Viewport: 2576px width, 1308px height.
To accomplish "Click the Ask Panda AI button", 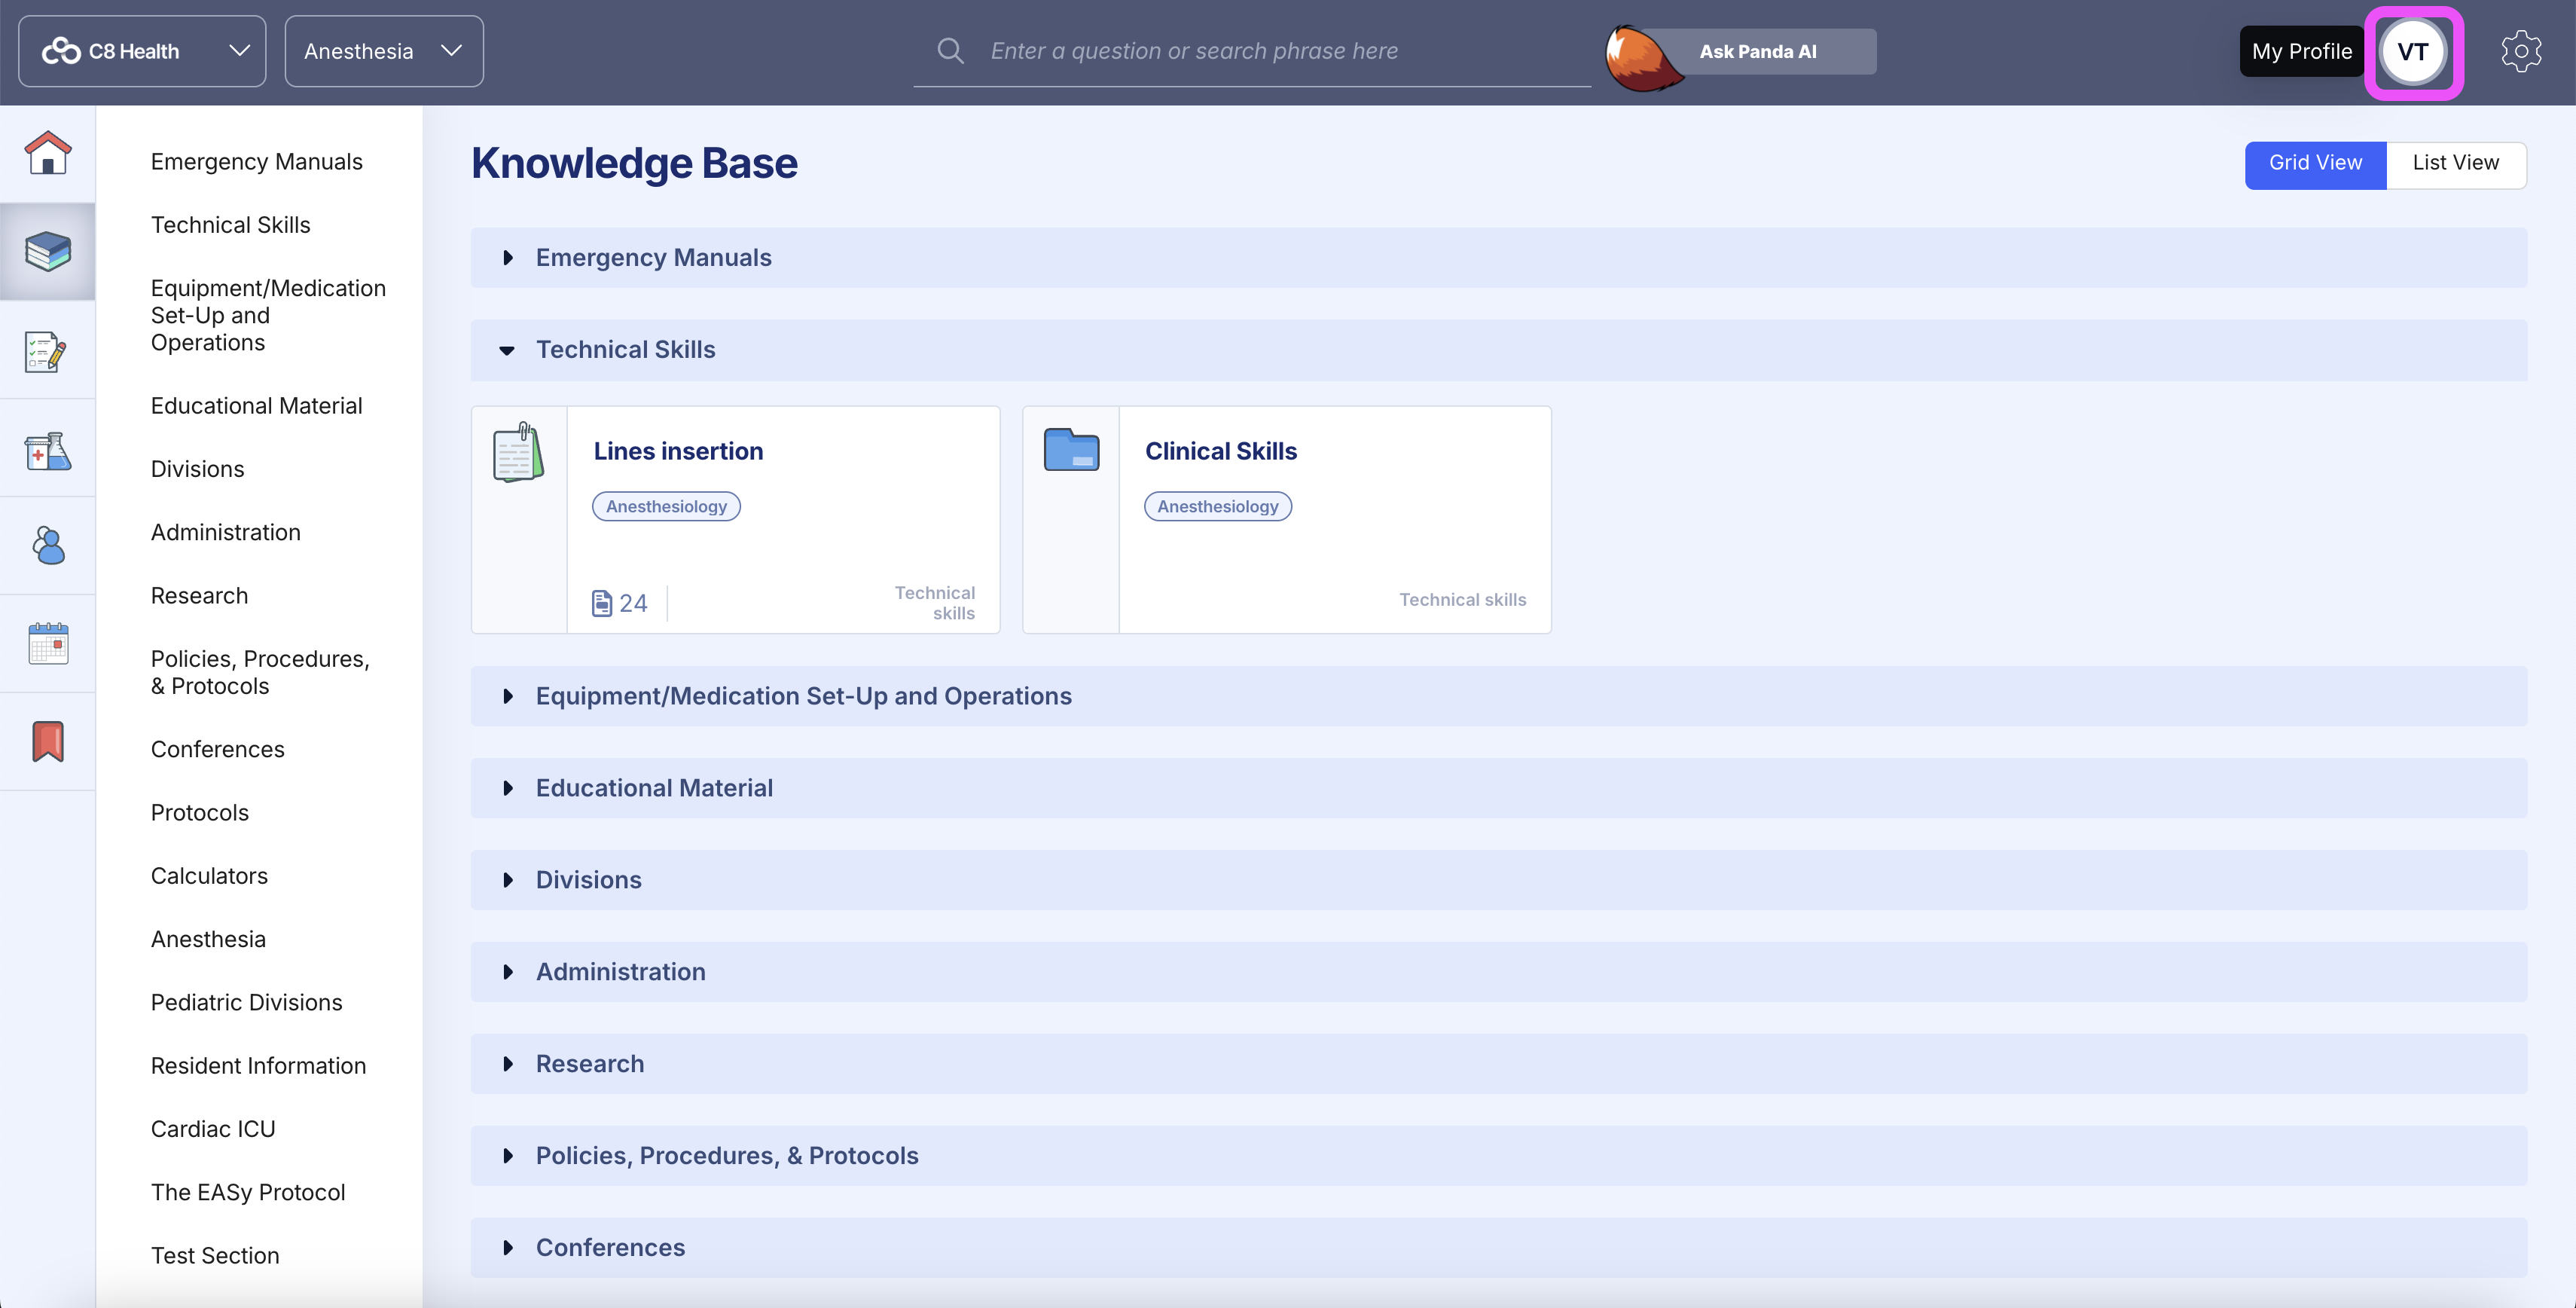I will [x=1758, y=51].
